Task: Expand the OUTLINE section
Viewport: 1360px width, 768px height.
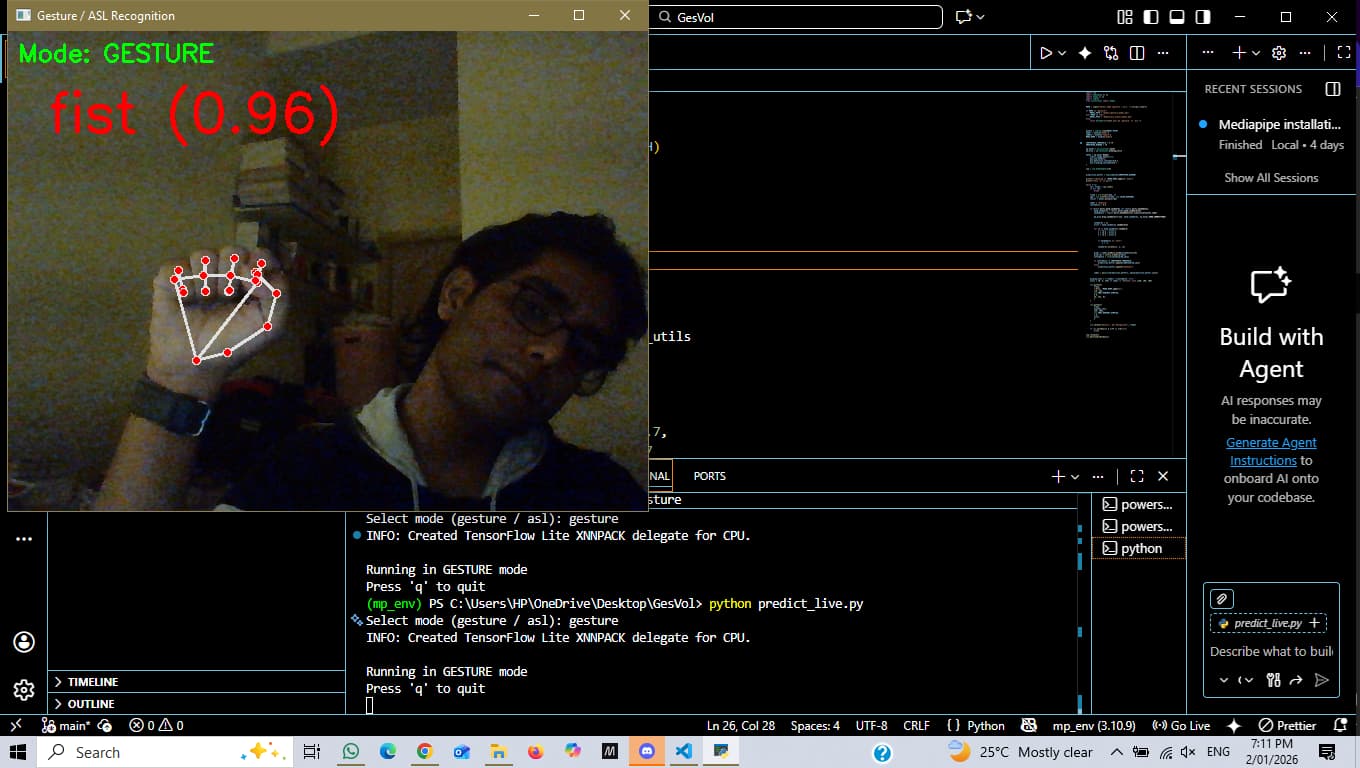Action: pos(91,704)
